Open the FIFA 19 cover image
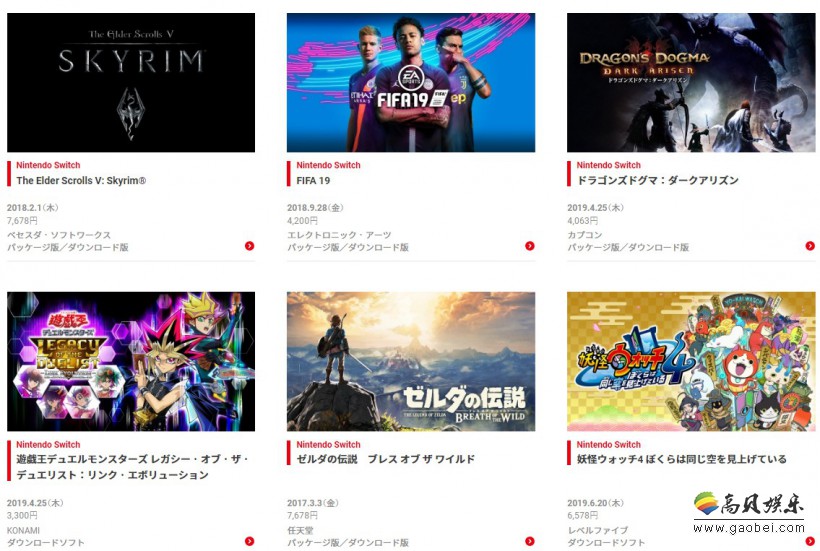The image size is (820, 551). click(x=411, y=83)
